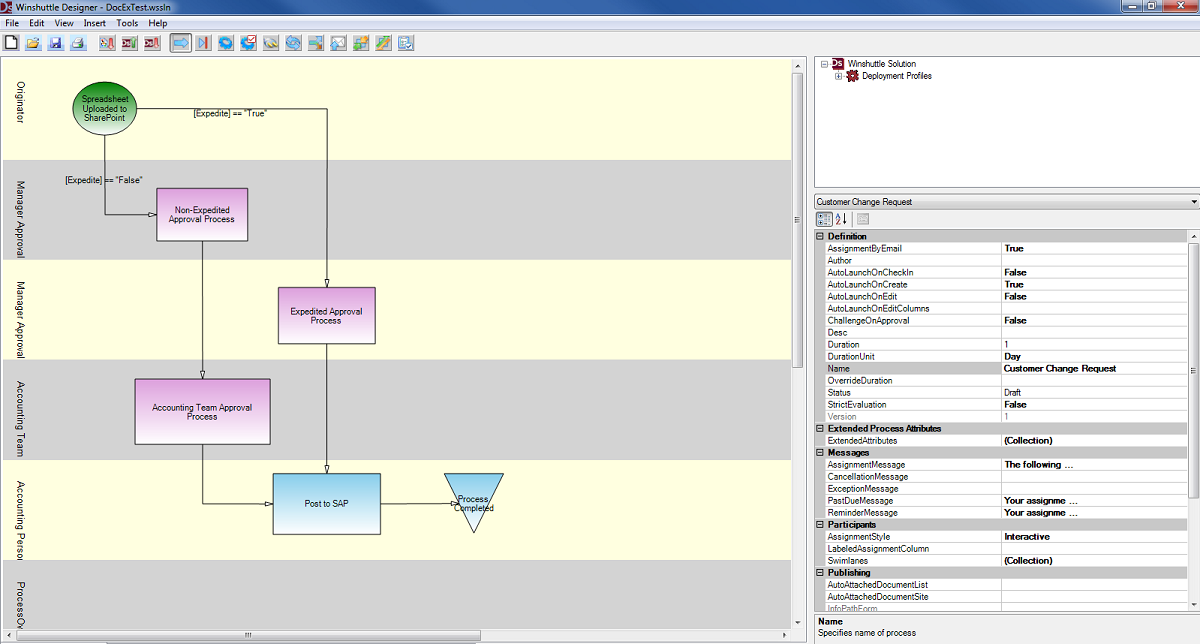Click the straight arrow connector tool icon
The image size is (1200, 644).
tap(181, 43)
